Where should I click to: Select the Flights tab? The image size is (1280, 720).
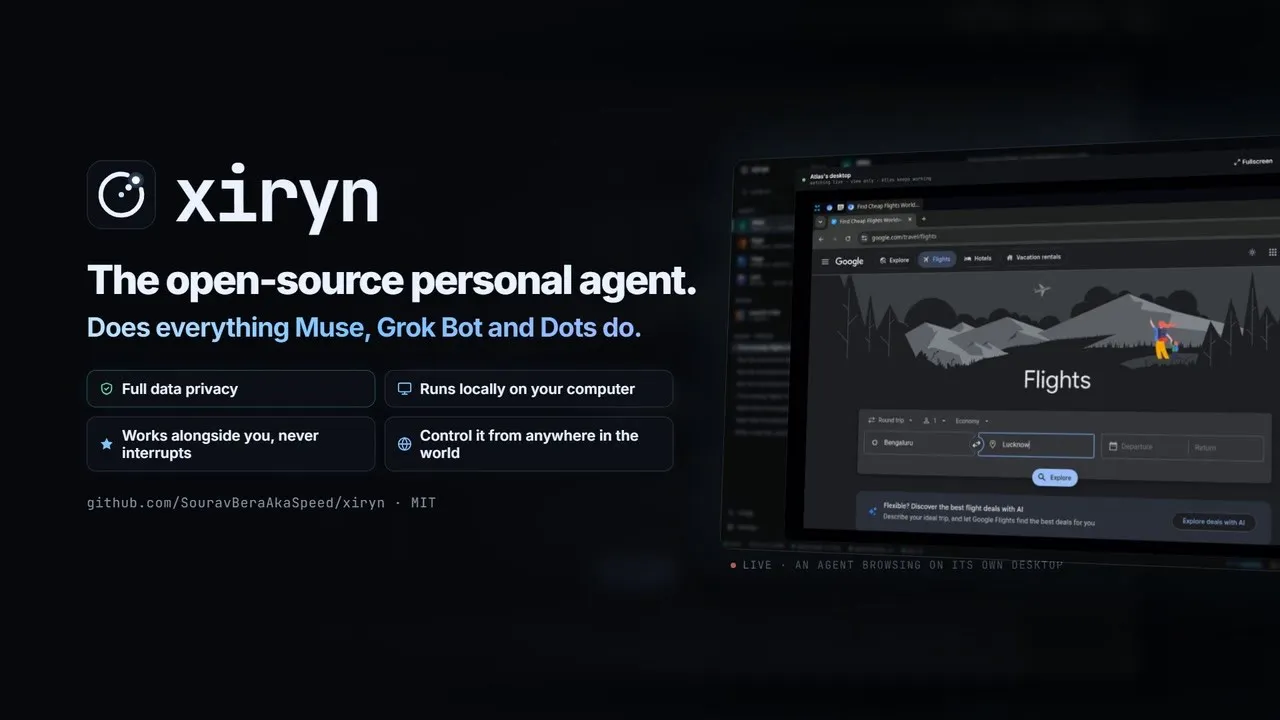tap(937, 259)
